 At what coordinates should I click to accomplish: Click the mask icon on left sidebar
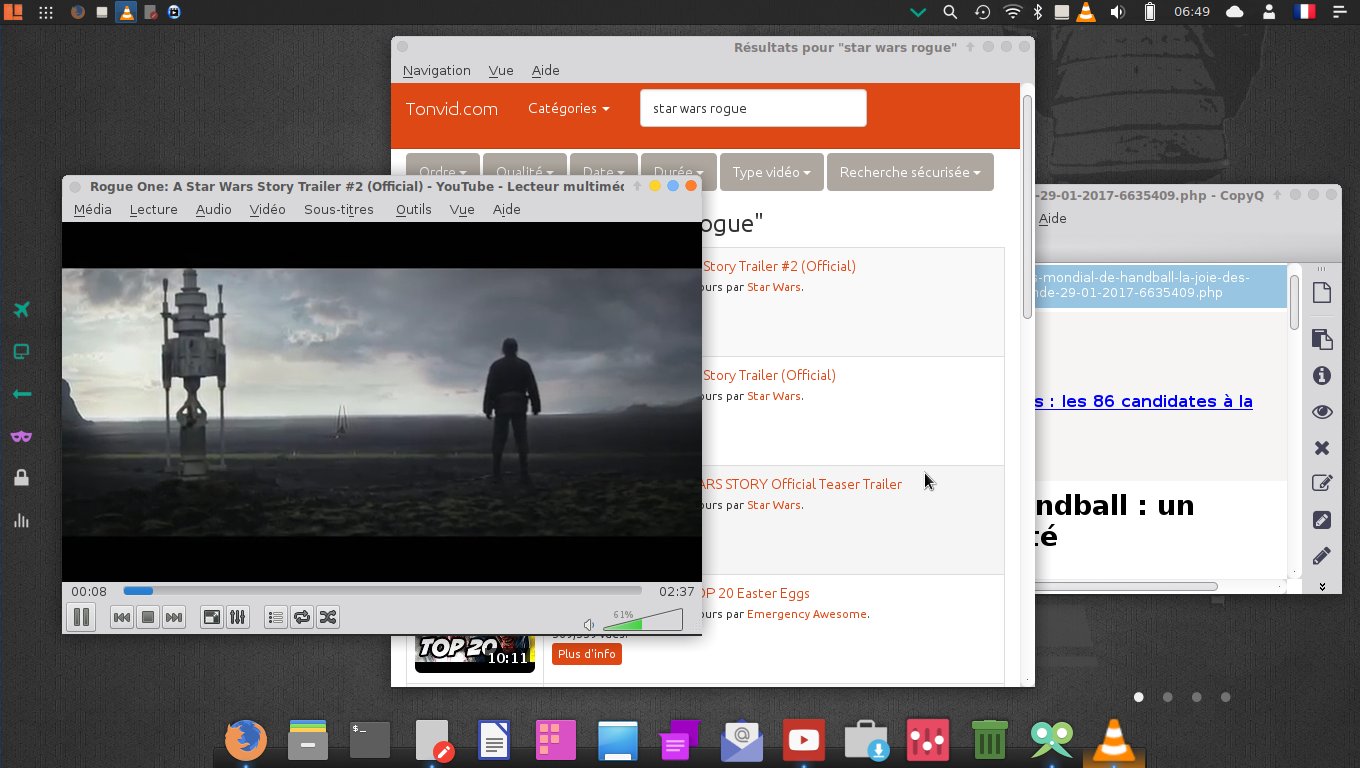pos(21,436)
